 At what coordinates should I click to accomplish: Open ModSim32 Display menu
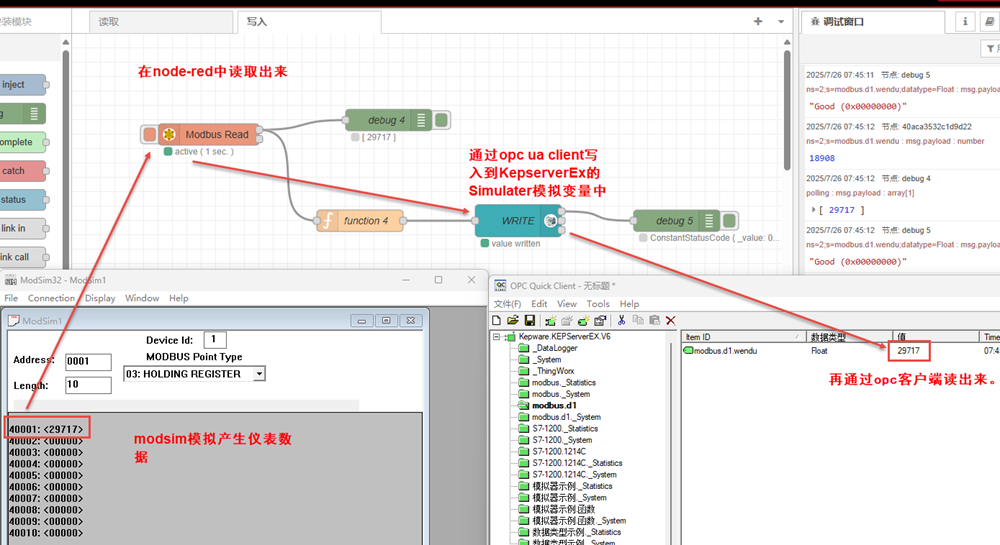click(x=100, y=298)
